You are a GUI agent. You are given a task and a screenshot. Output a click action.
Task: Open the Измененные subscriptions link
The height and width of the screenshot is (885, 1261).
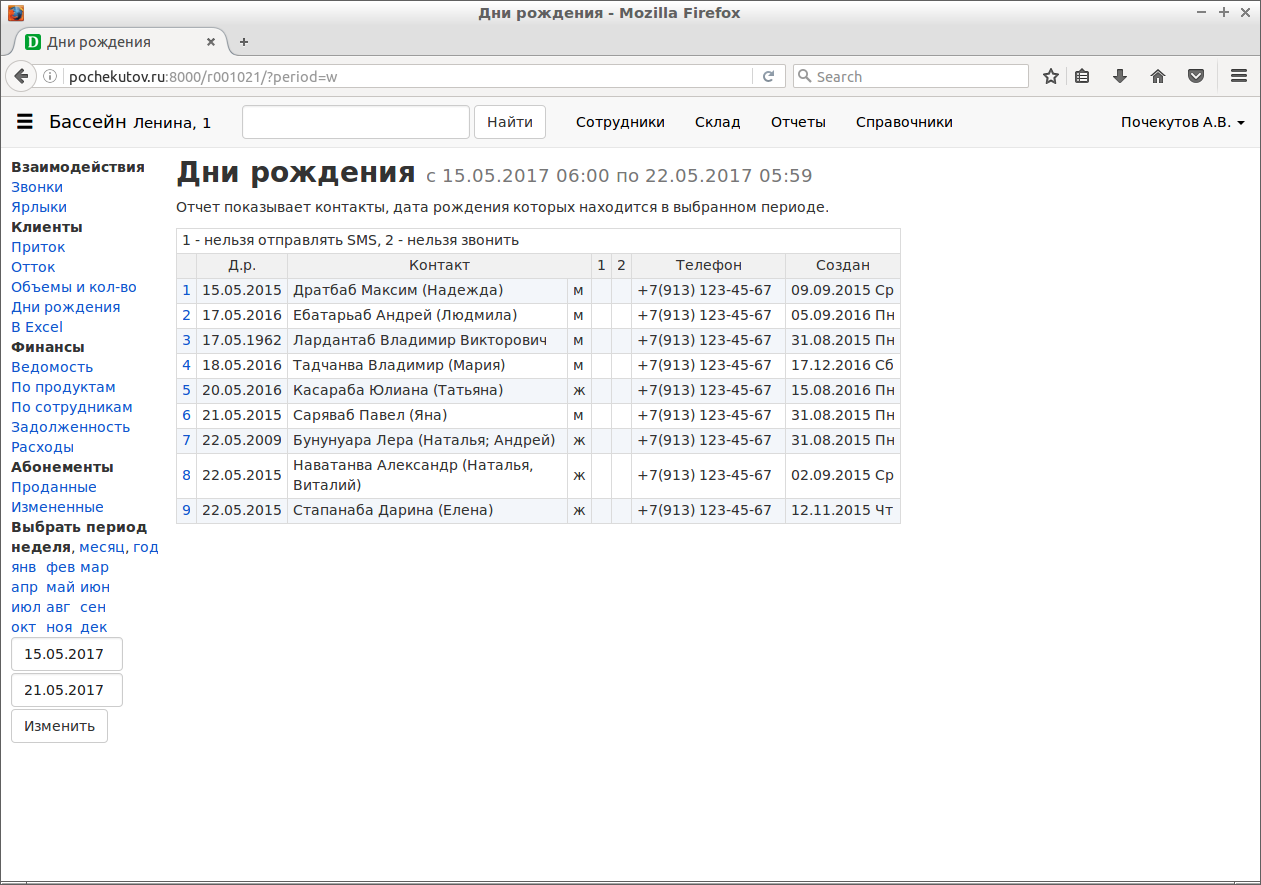[57, 507]
